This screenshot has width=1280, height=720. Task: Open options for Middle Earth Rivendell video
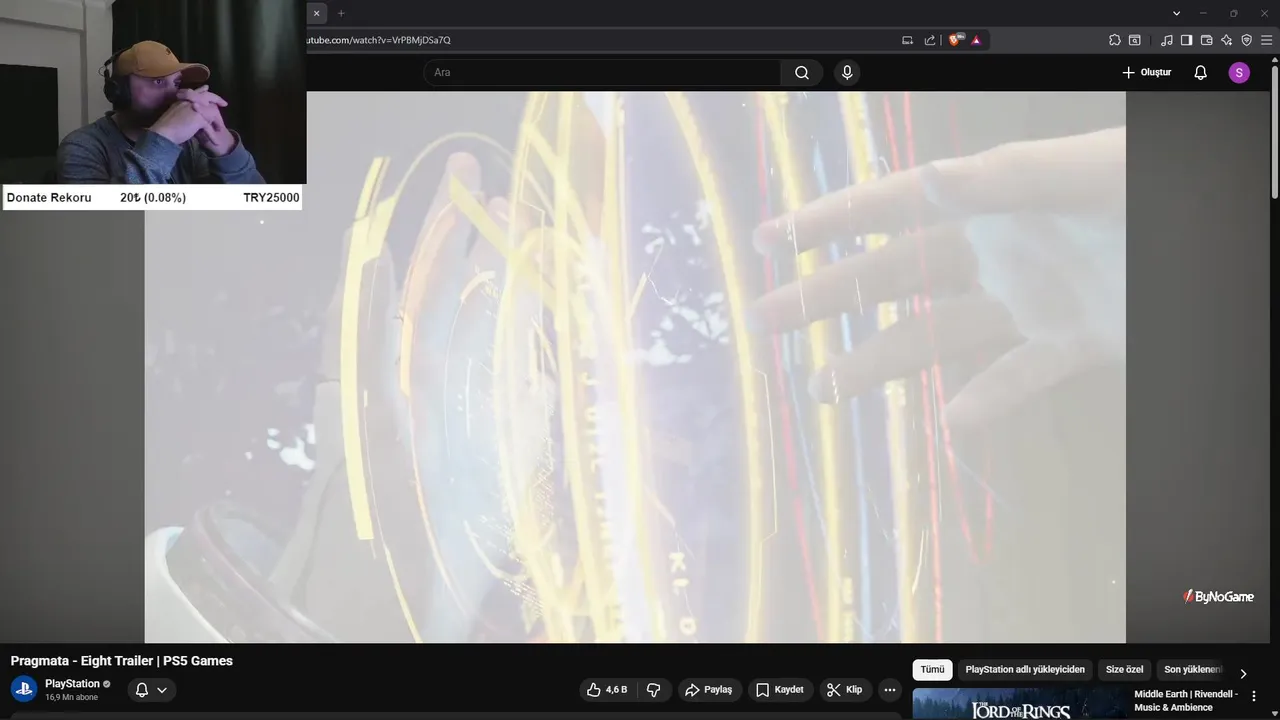point(1254,696)
